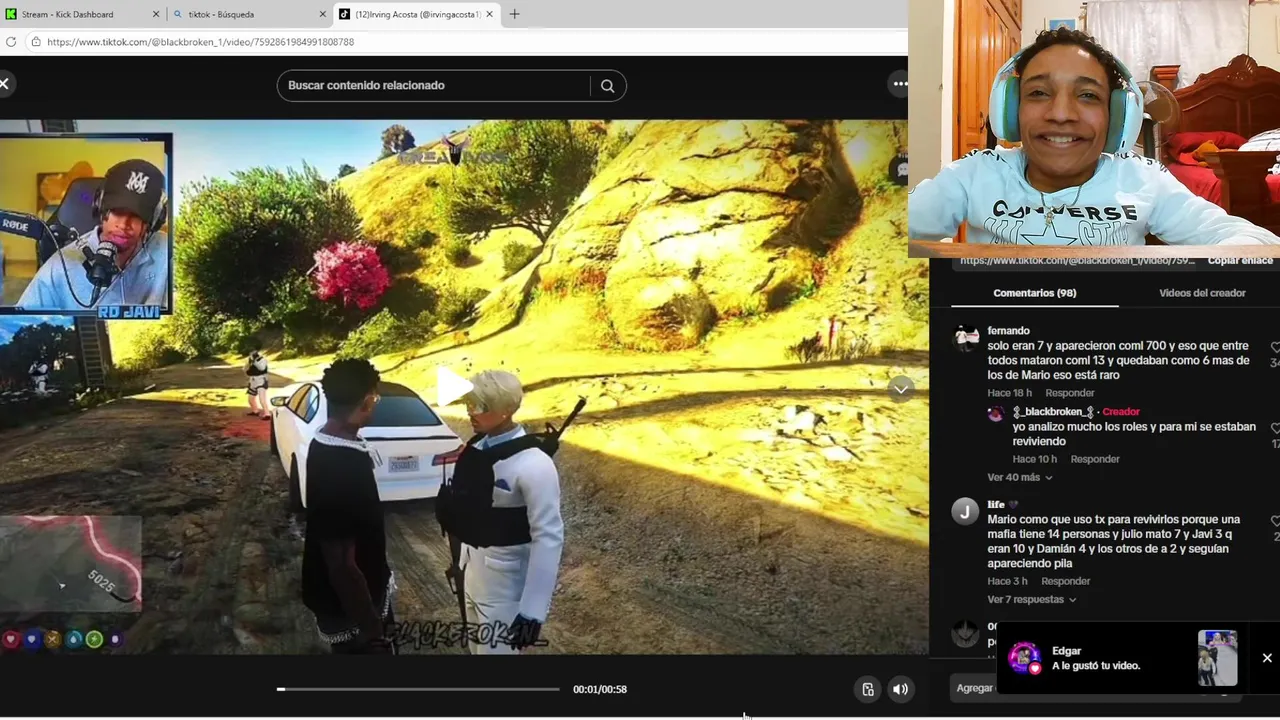Close the Kick Dashboard tab

(x=156, y=14)
